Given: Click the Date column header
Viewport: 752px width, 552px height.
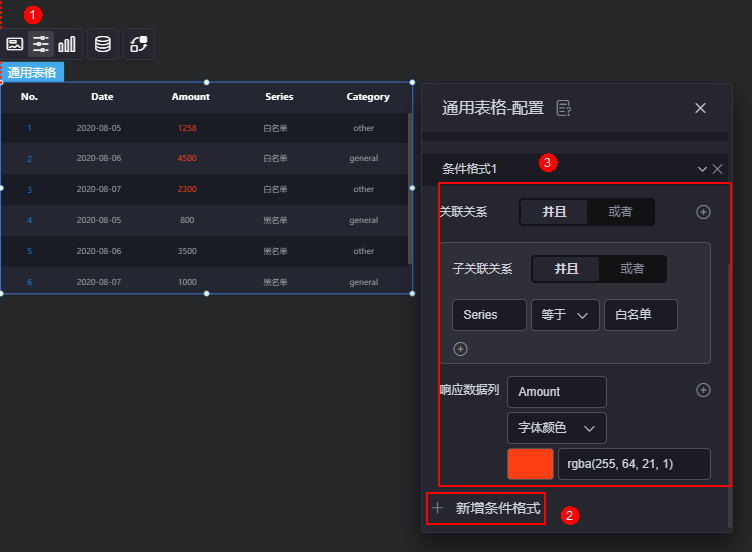Looking at the screenshot, I should 102,97.
